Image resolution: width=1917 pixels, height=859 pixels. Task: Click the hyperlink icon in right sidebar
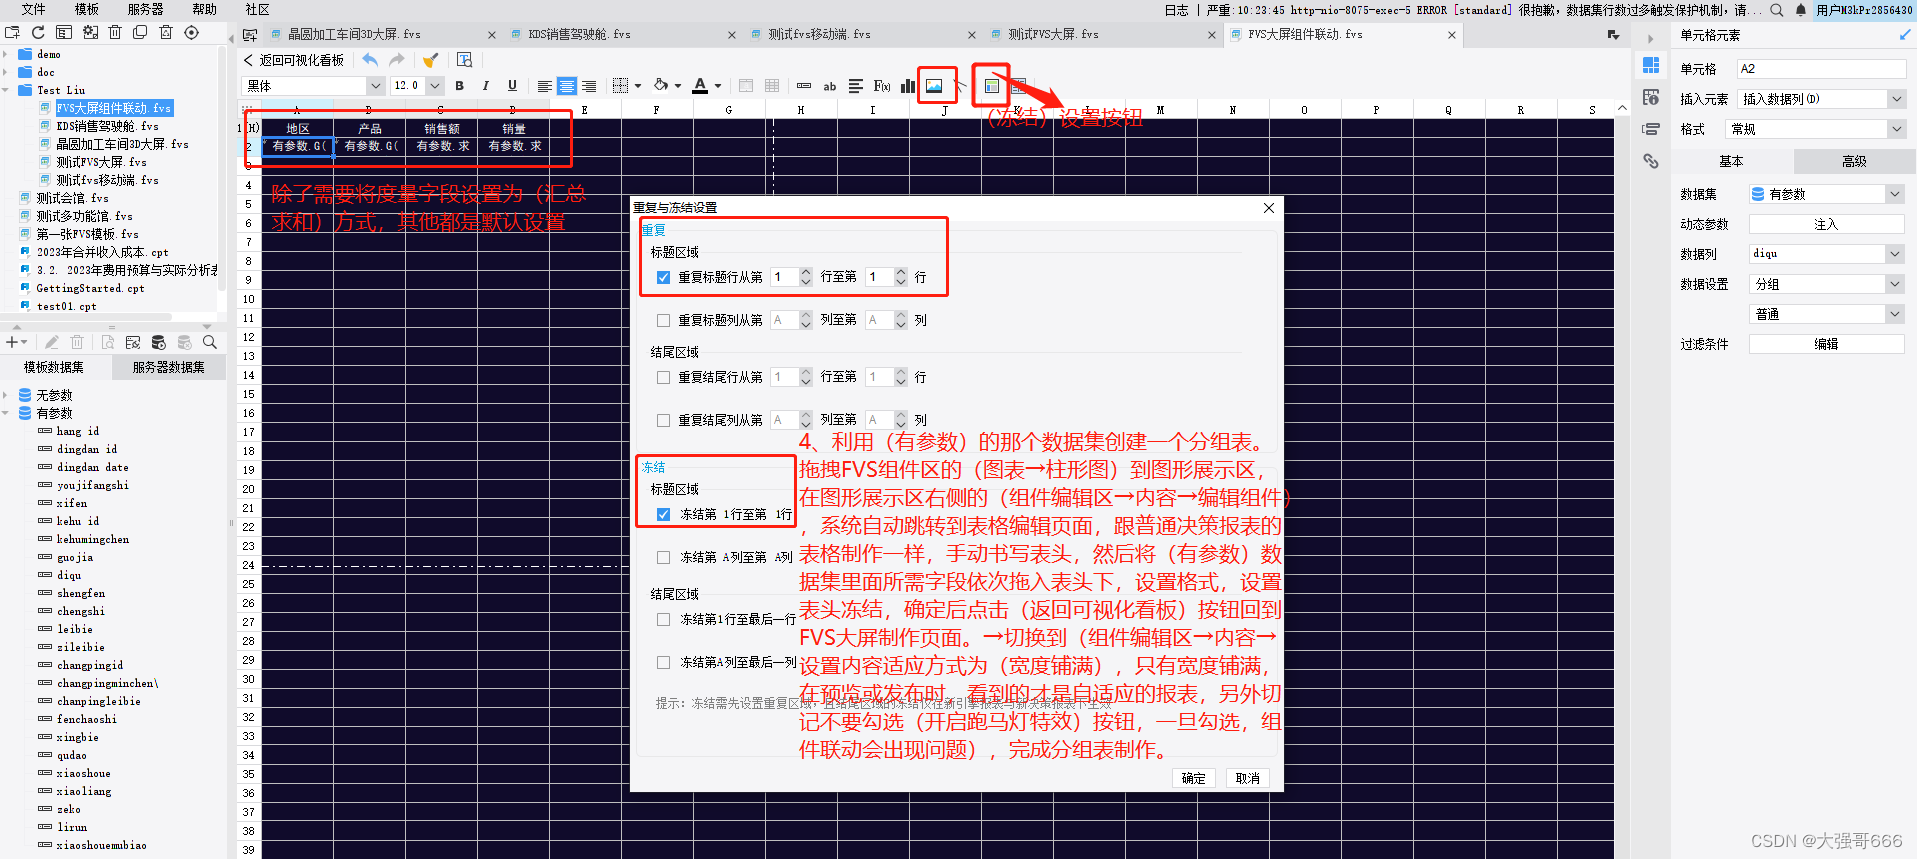(1651, 161)
